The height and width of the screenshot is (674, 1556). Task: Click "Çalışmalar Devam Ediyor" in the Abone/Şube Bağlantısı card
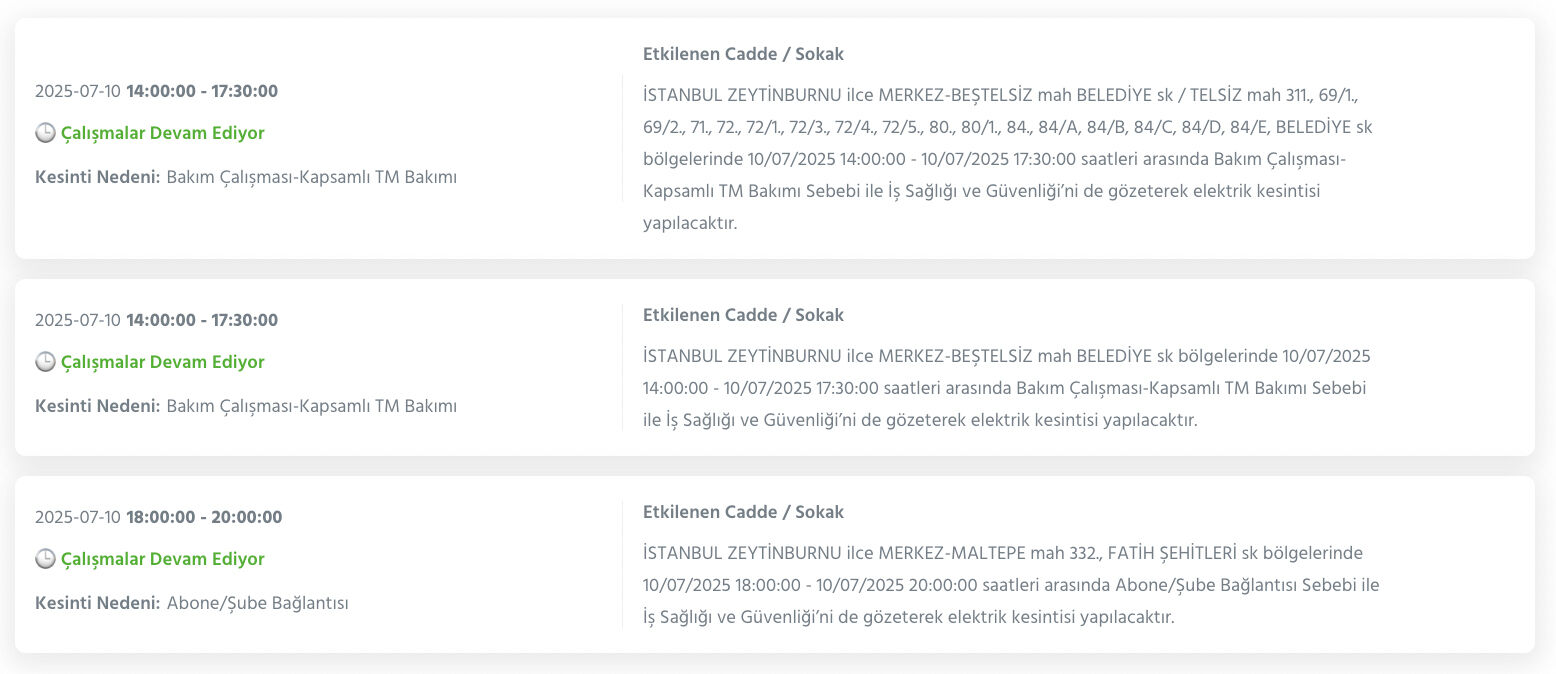coord(162,559)
